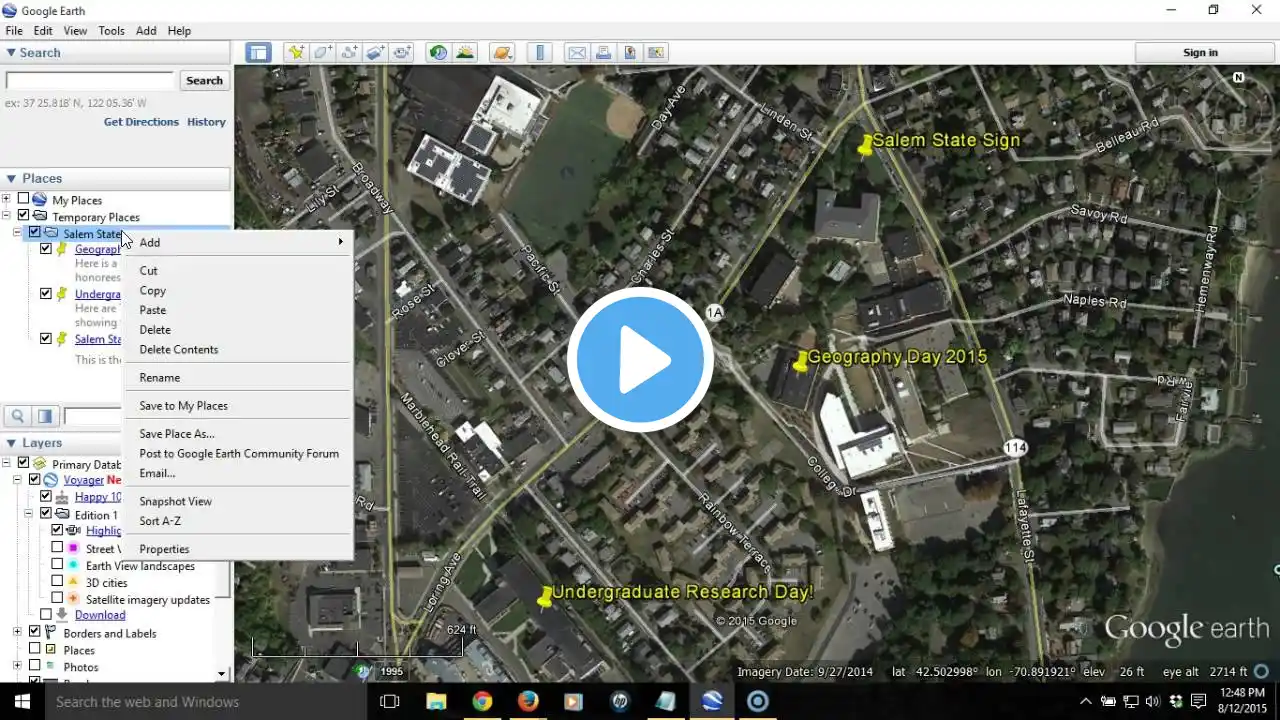Image resolution: width=1280 pixels, height=720 pixels.
Task: Select Properties from the context menu
Action: 239,548
